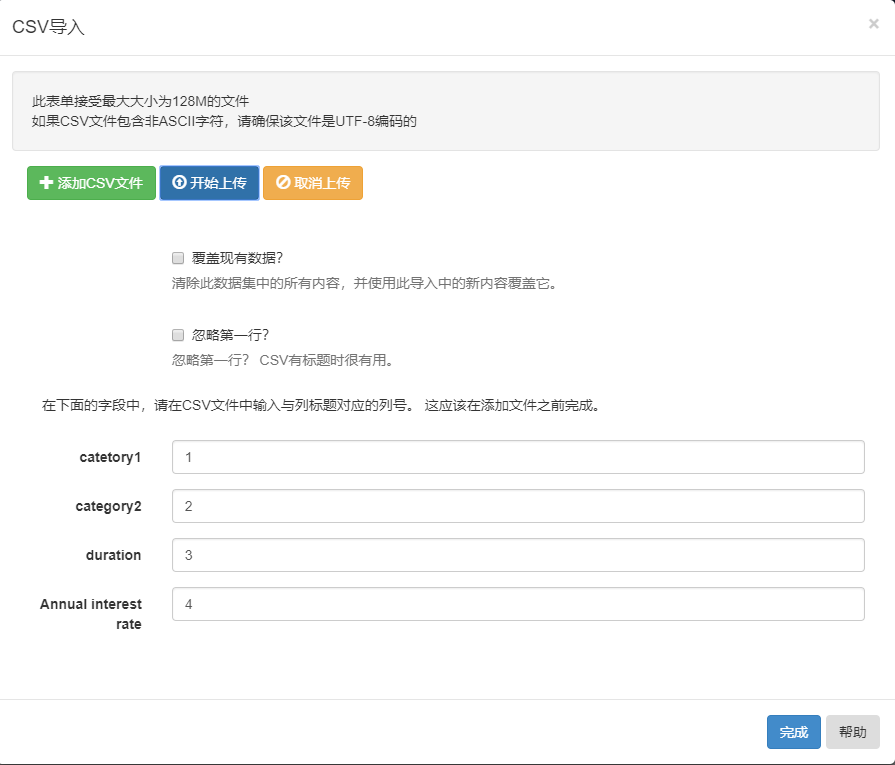
Task: Select the duration column number field
Action: coord(518,555)
